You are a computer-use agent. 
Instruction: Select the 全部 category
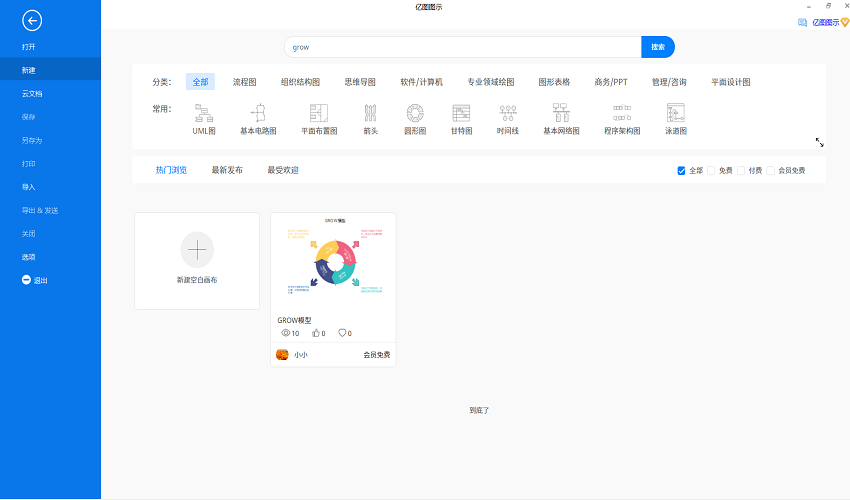200,82
